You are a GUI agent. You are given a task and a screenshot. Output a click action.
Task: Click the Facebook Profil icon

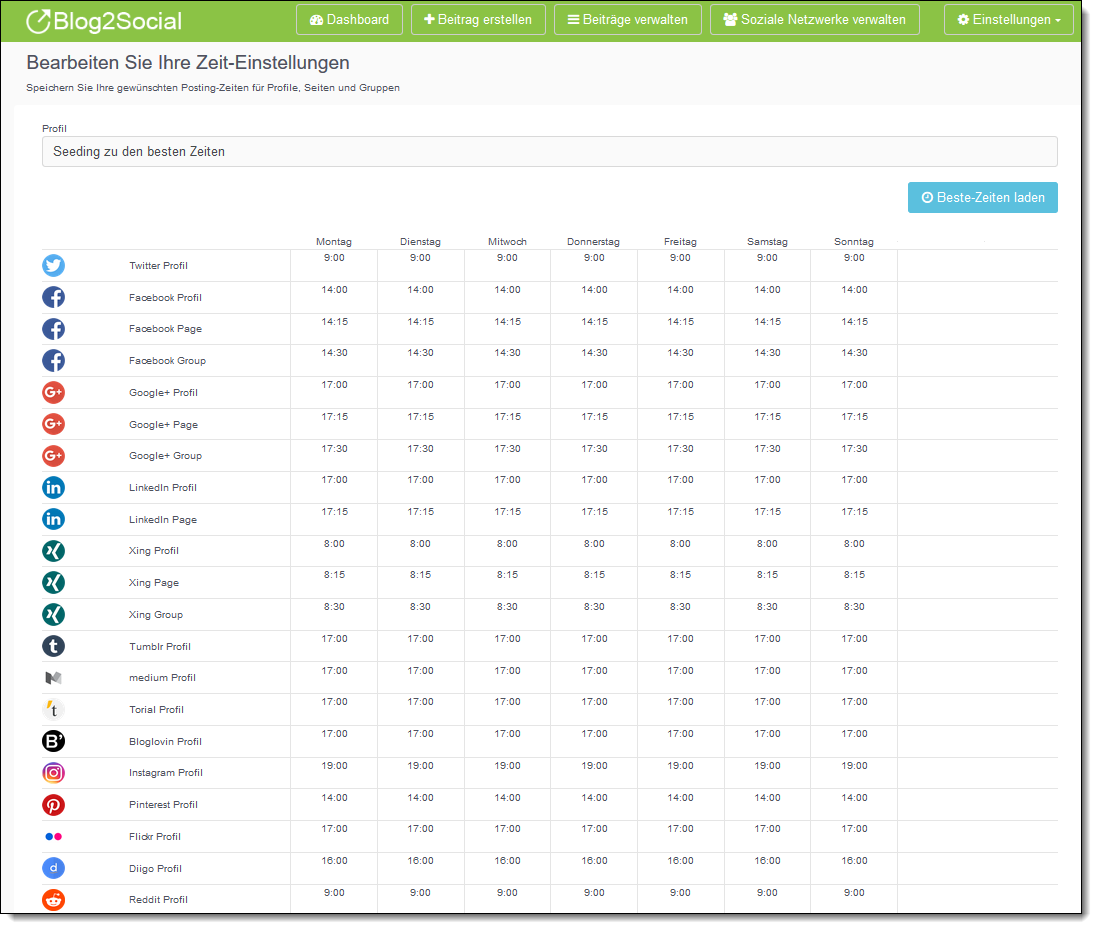coord(54,297)
